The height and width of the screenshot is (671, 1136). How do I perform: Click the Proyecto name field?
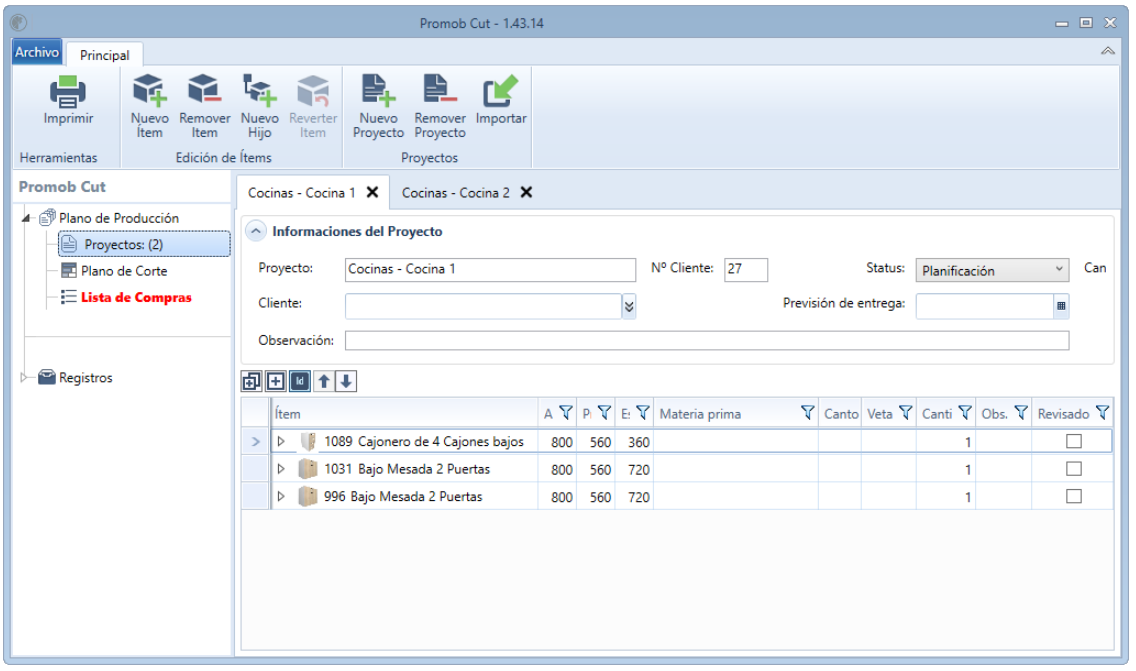[490, 269]
